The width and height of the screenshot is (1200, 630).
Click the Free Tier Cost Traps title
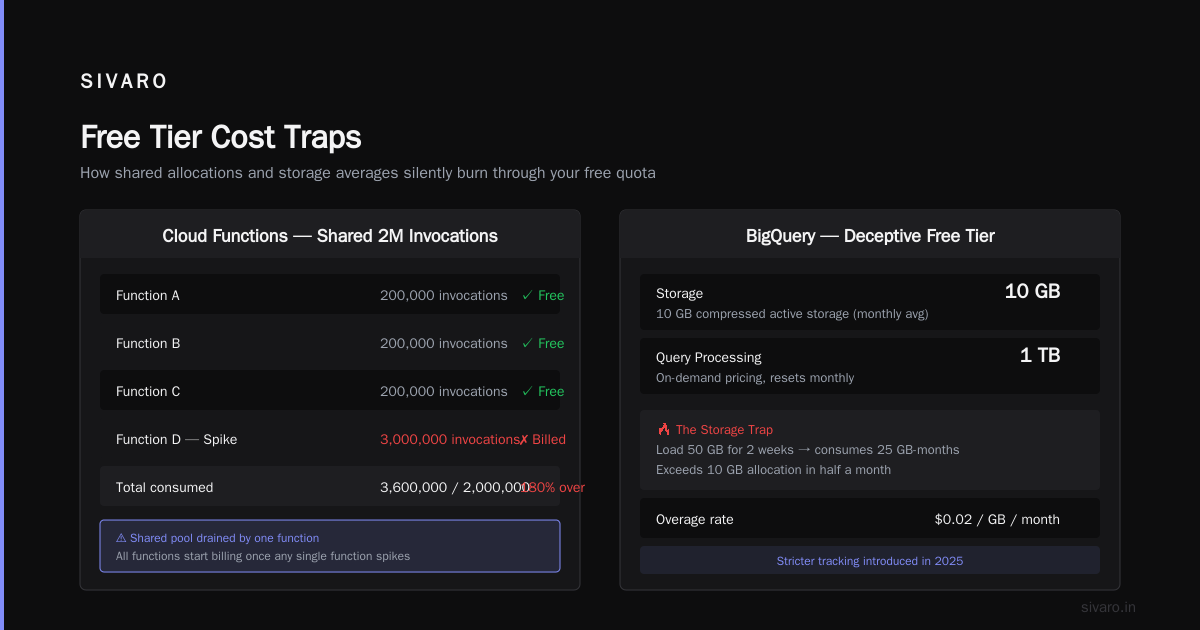(x=221, y=137)
